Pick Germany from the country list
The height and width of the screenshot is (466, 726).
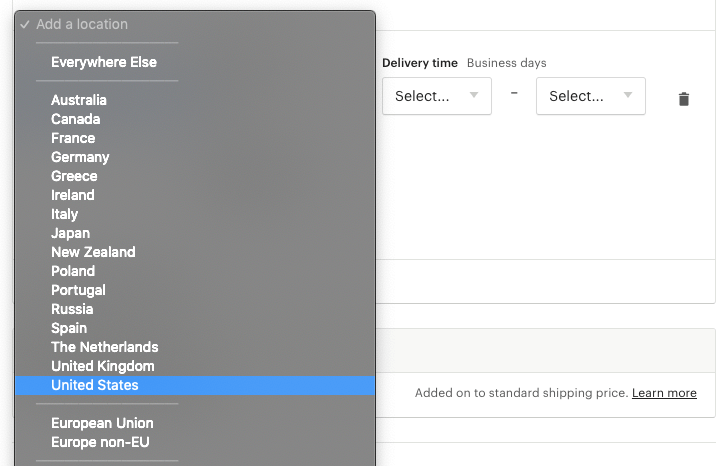tap(195, 157)
